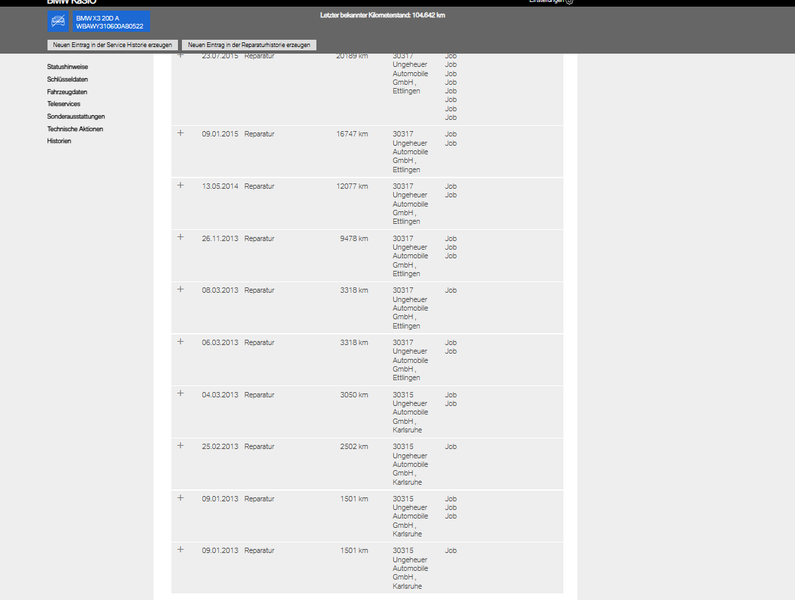Viewport: 795px width, 600px height.
Task: Click the date 13.05.2014
Action: [x=220, y=187]
